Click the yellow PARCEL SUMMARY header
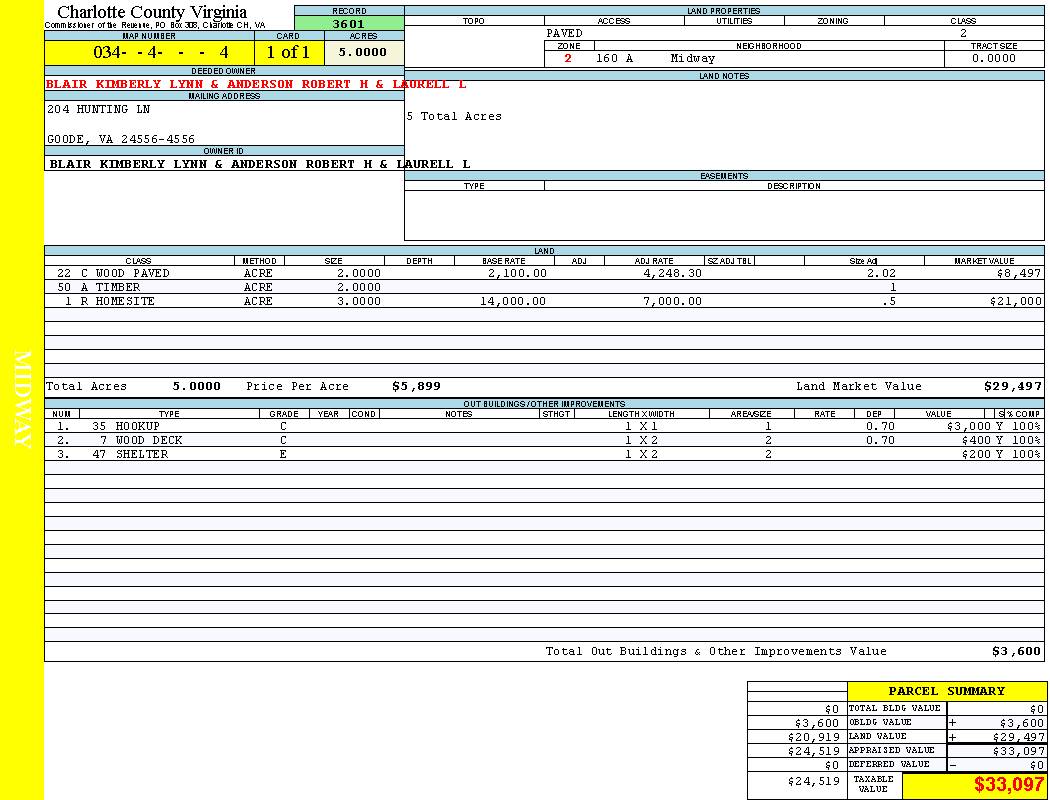 946,691
